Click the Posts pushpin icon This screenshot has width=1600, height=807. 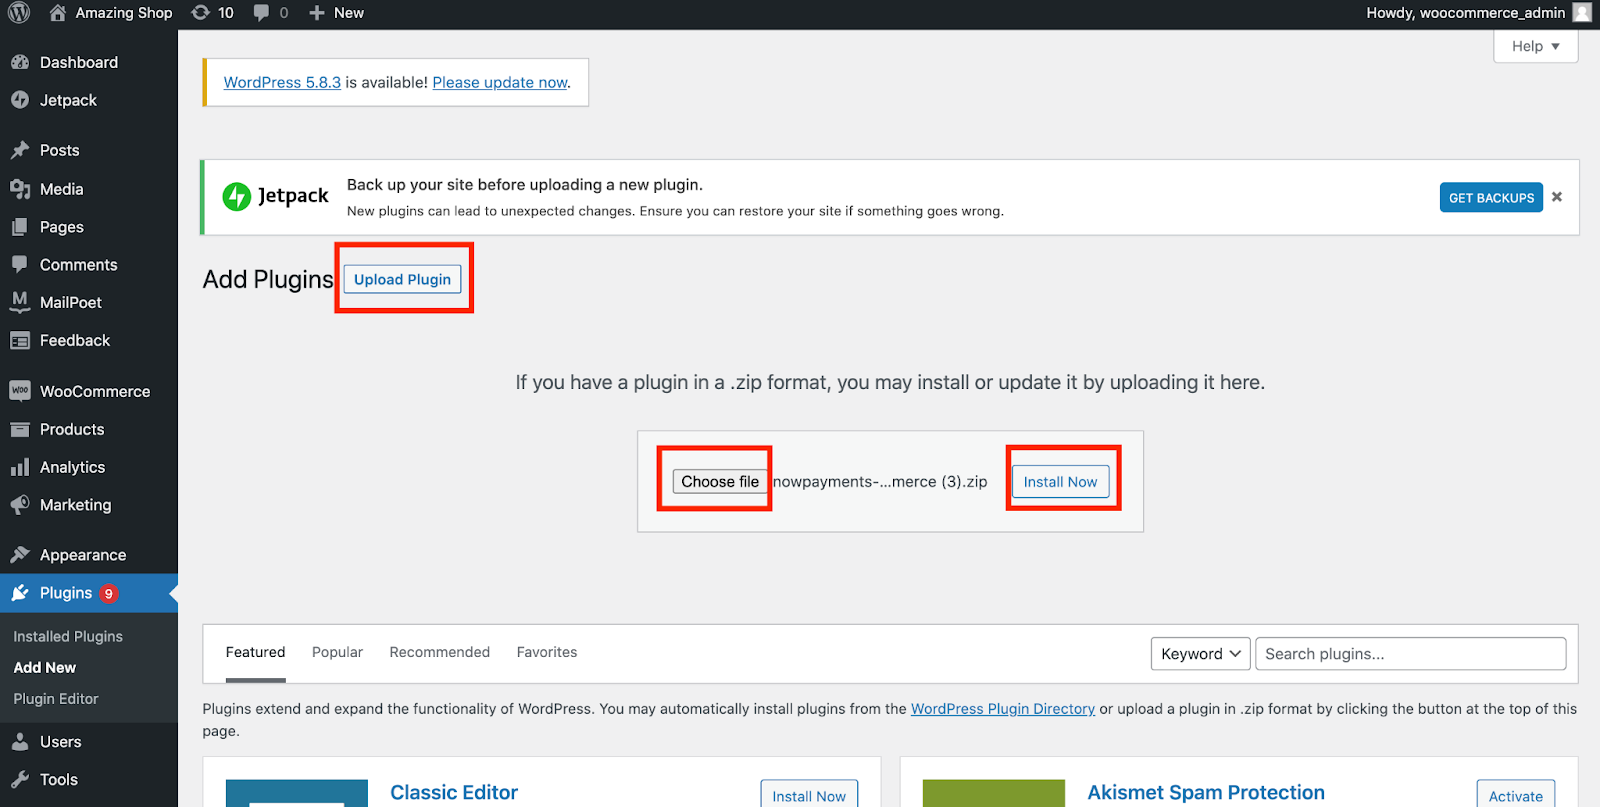coord(20,150)
